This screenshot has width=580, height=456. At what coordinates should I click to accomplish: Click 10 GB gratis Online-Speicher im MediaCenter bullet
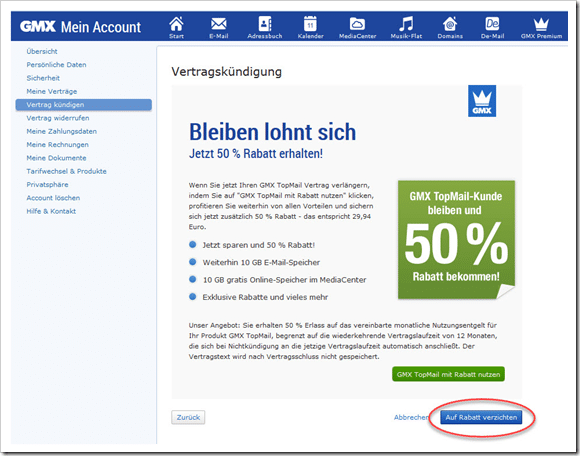tap(284, 280)
